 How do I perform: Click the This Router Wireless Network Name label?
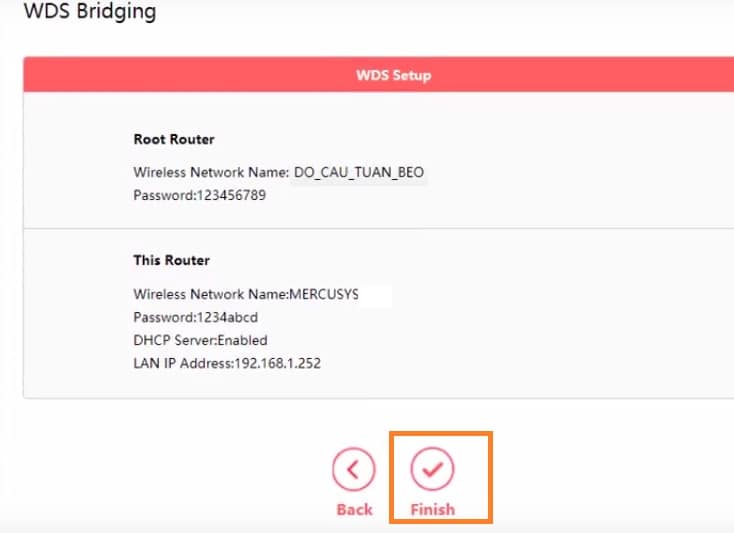(x=210, y=294)
